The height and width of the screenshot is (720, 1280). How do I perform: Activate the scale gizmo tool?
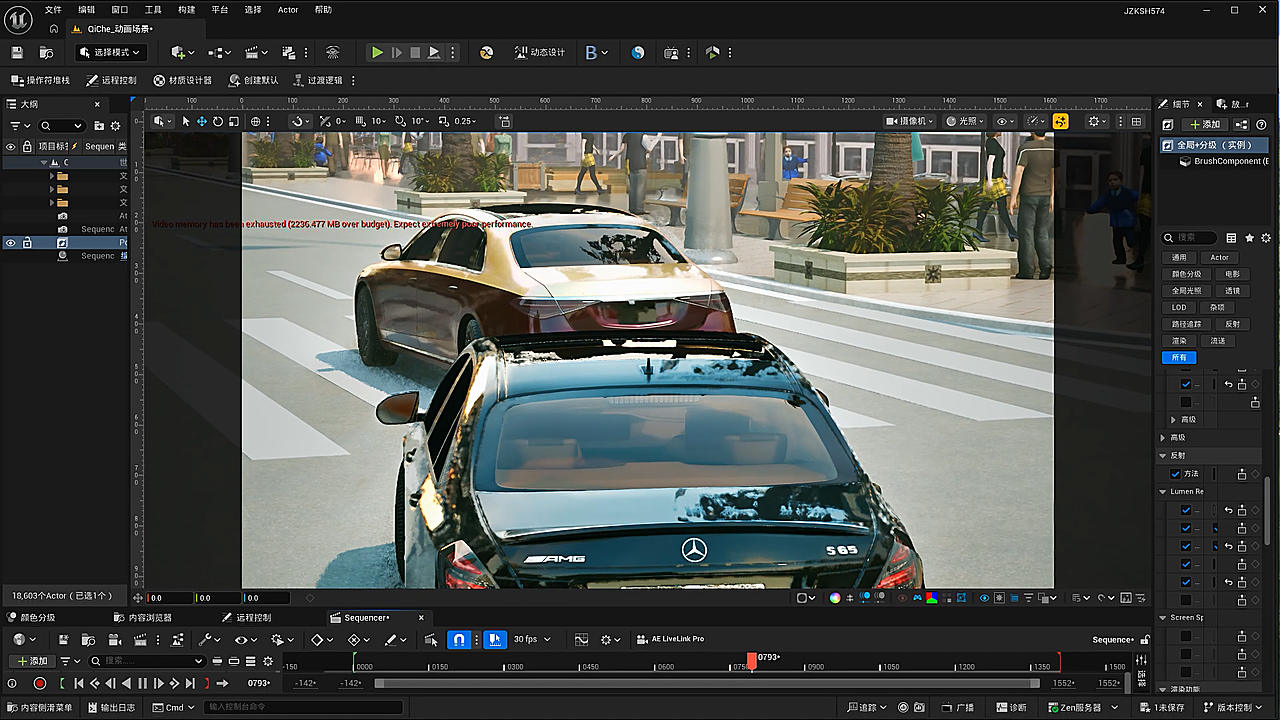click(234, 121)
